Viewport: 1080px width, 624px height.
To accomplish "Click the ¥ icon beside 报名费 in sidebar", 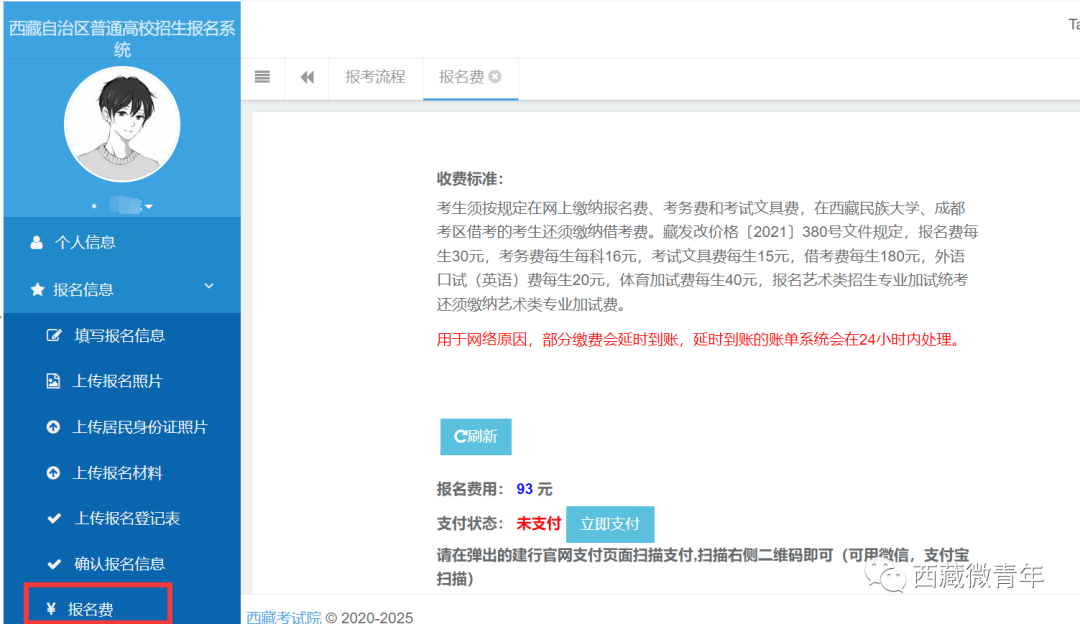I will (x=55, y=606).
